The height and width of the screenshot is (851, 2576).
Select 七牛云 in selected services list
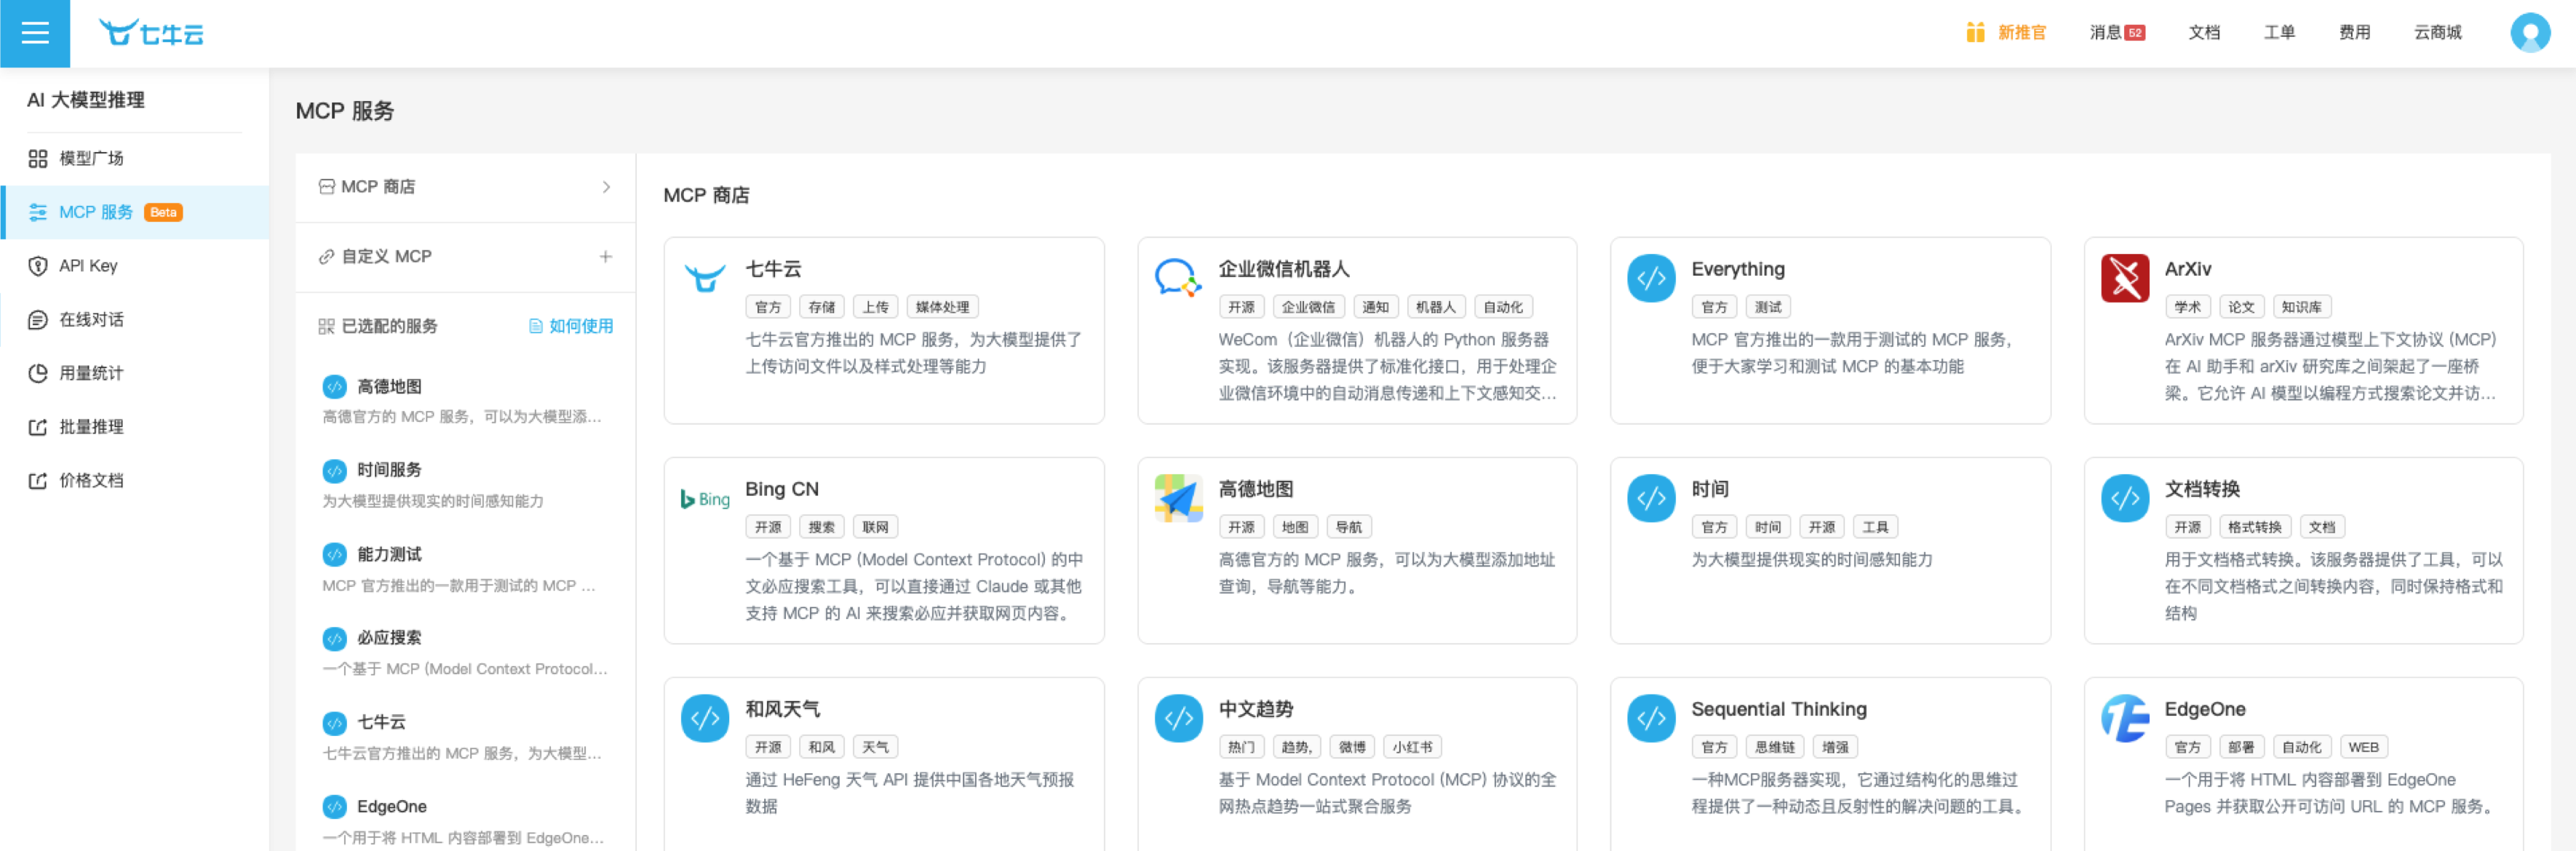(x=465, y=736)
